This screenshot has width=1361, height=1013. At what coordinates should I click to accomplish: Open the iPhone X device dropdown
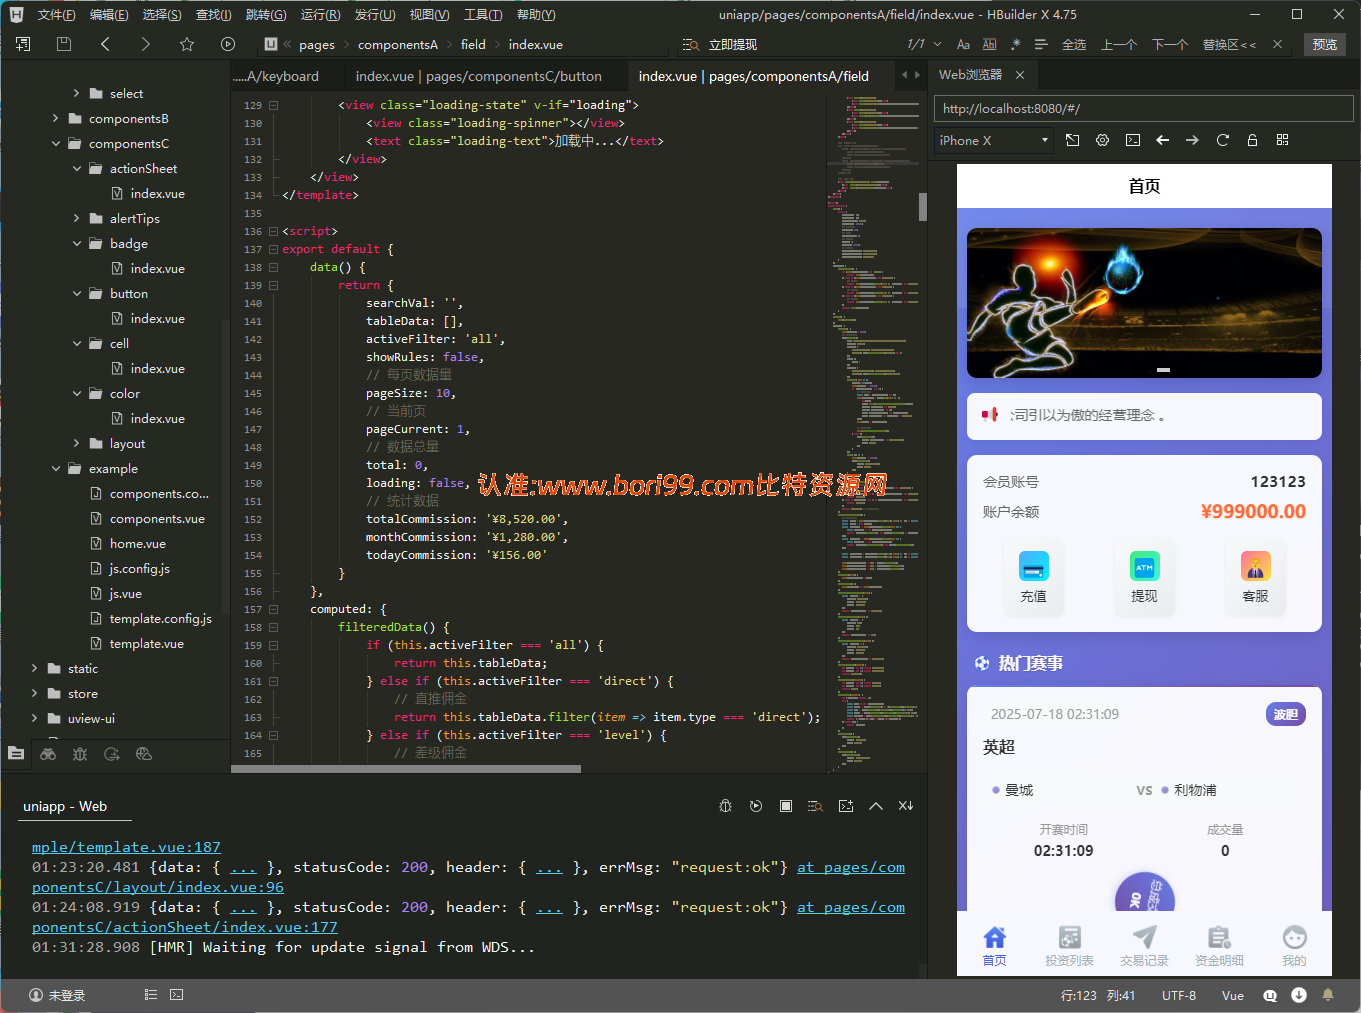(994, 140)
